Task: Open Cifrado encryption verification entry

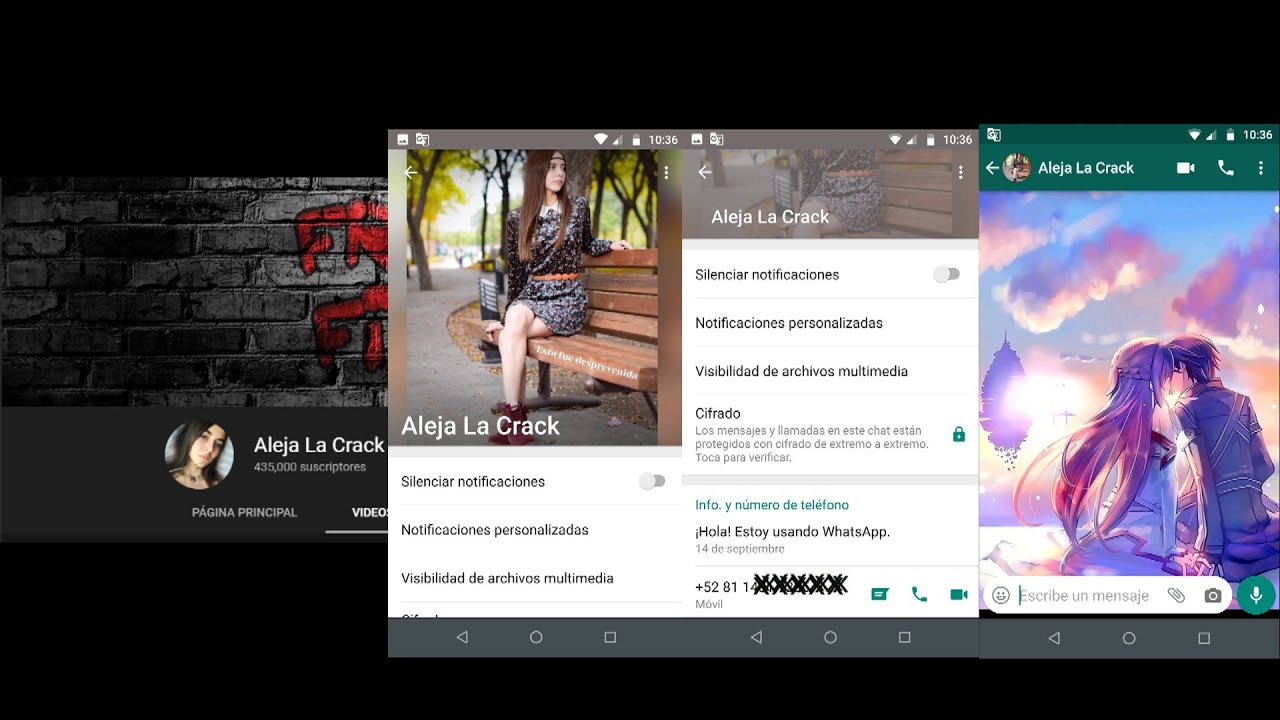Action: pyautogui.click(x=830, y=434)
